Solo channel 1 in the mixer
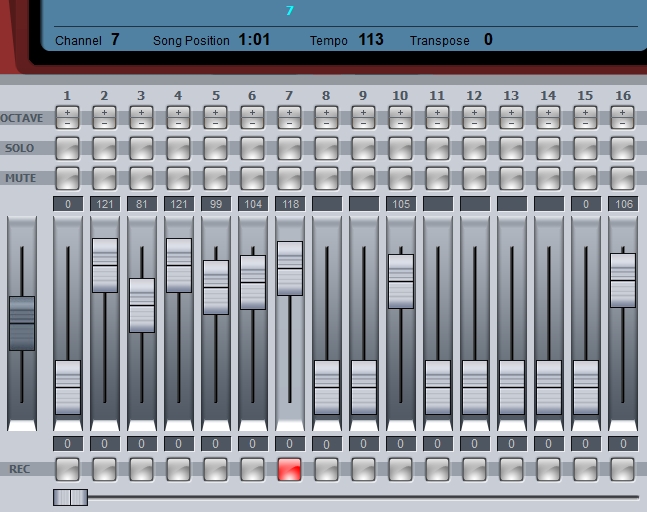Viewport: 647px width, 512px height. pos(67,148)
